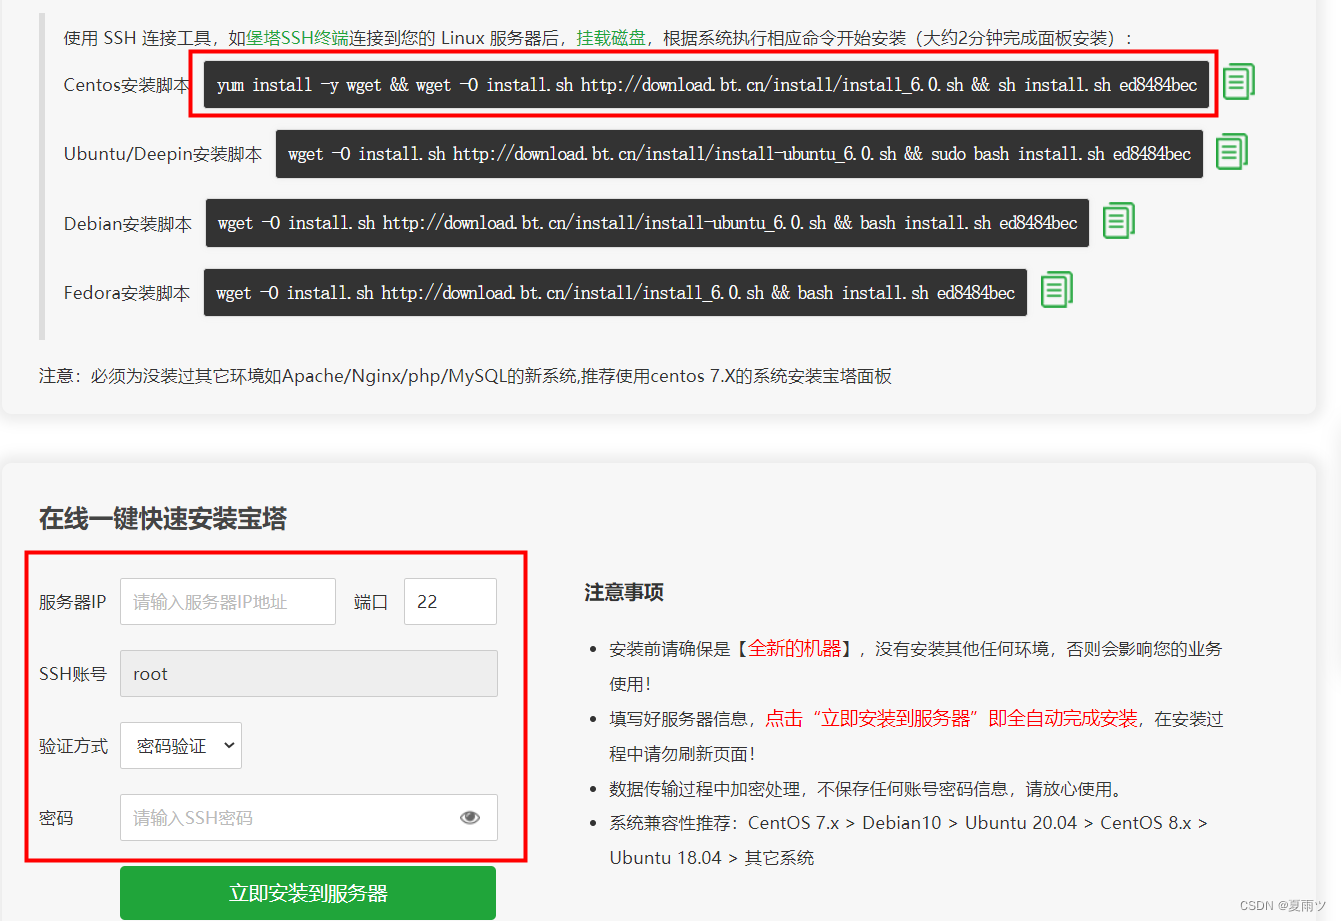Click the 验证方式 label

(x=73, y=746)
